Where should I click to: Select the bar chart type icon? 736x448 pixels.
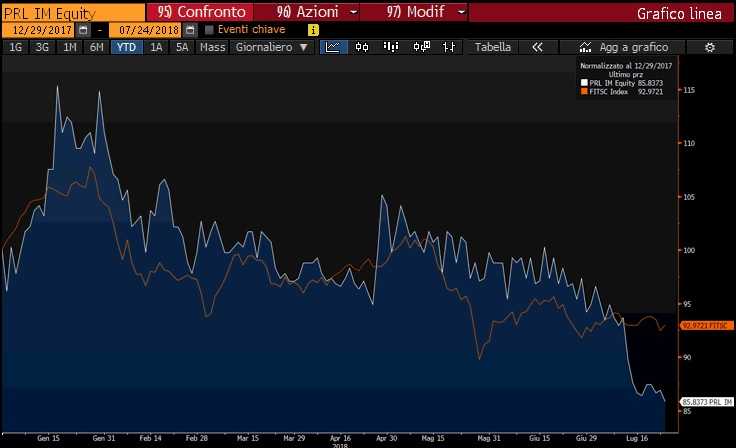click(391, 47)
